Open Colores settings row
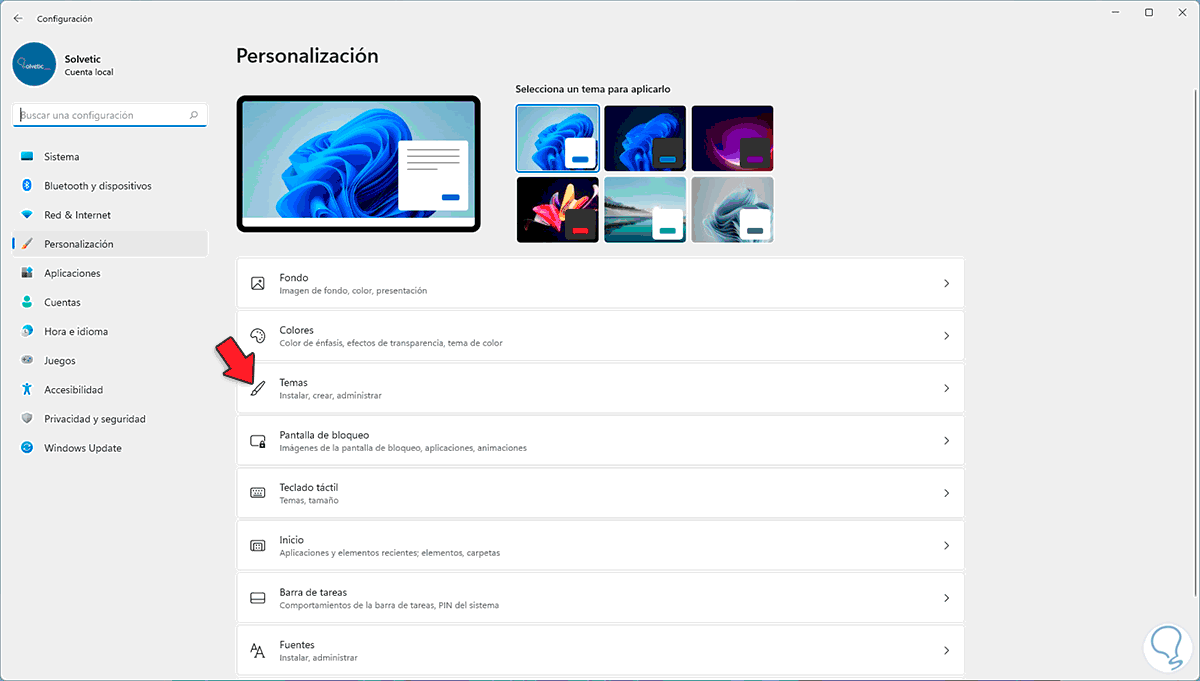The height and width of the screenshot is (681, 1200). pos(600,336)
